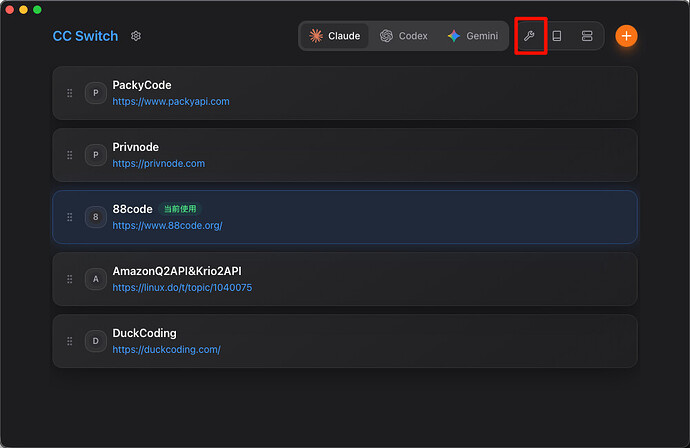Viewport: 690px width, 448px height.
Task: Click the 88code drag handle
Action: click(70, 217)
